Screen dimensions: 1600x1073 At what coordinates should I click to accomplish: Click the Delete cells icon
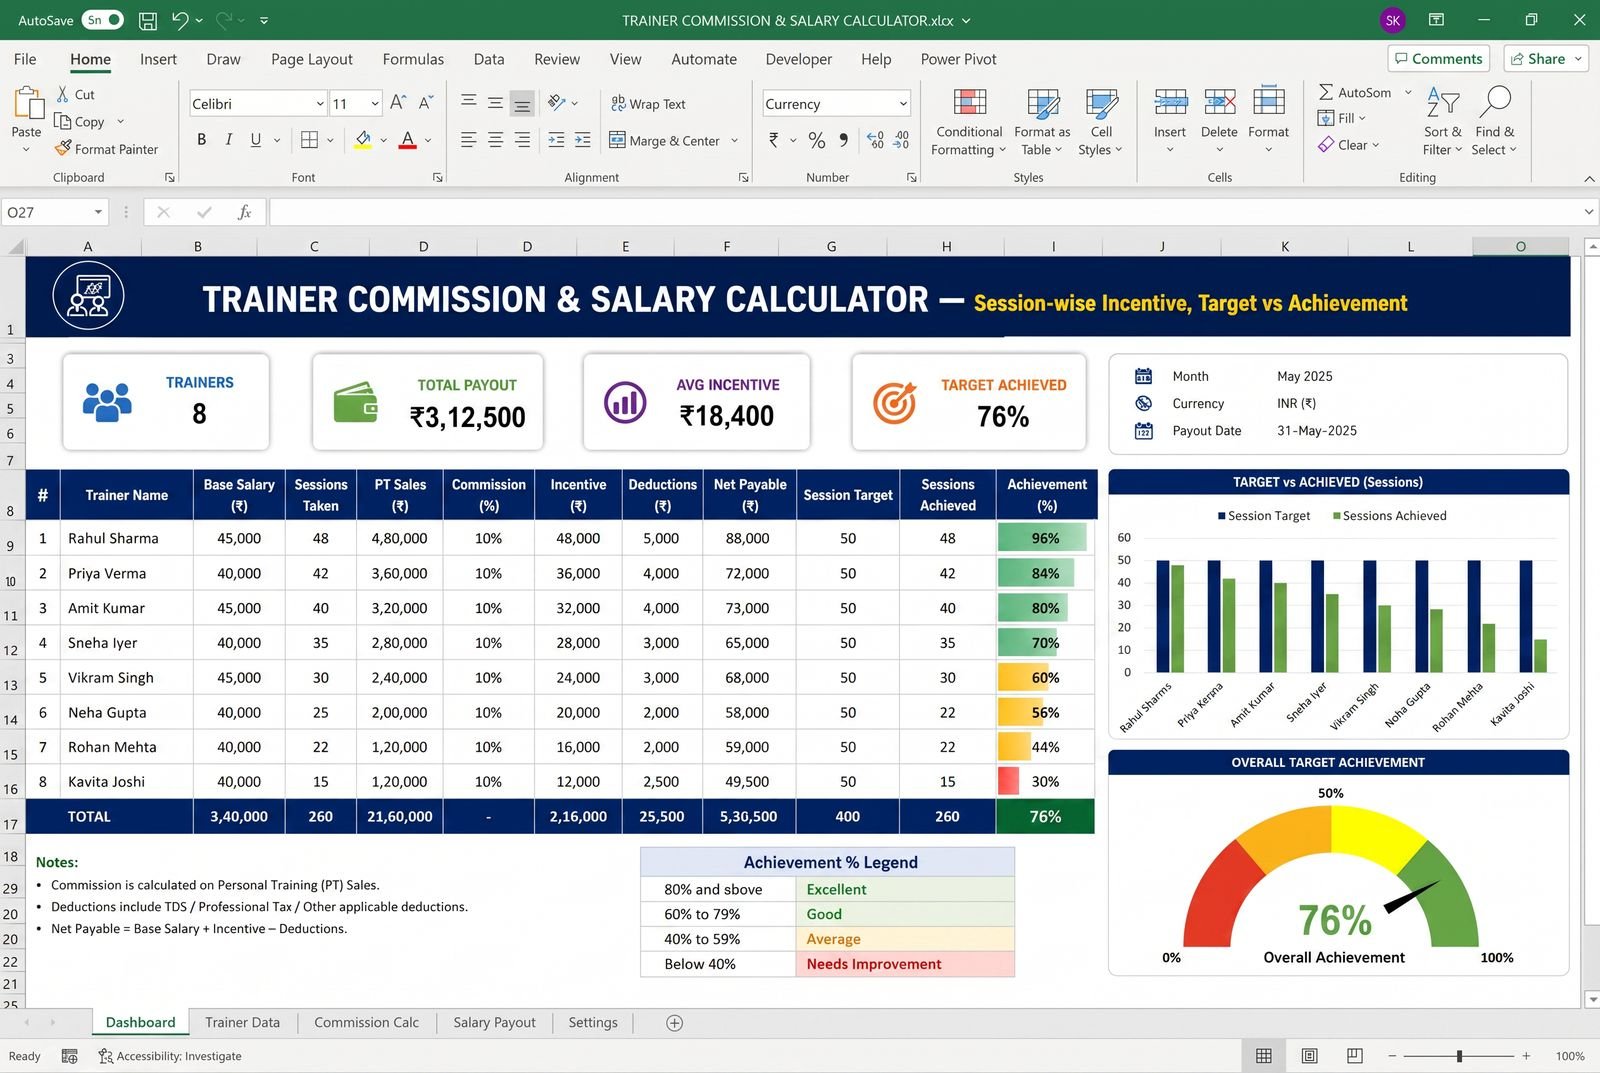point(1219,102)
